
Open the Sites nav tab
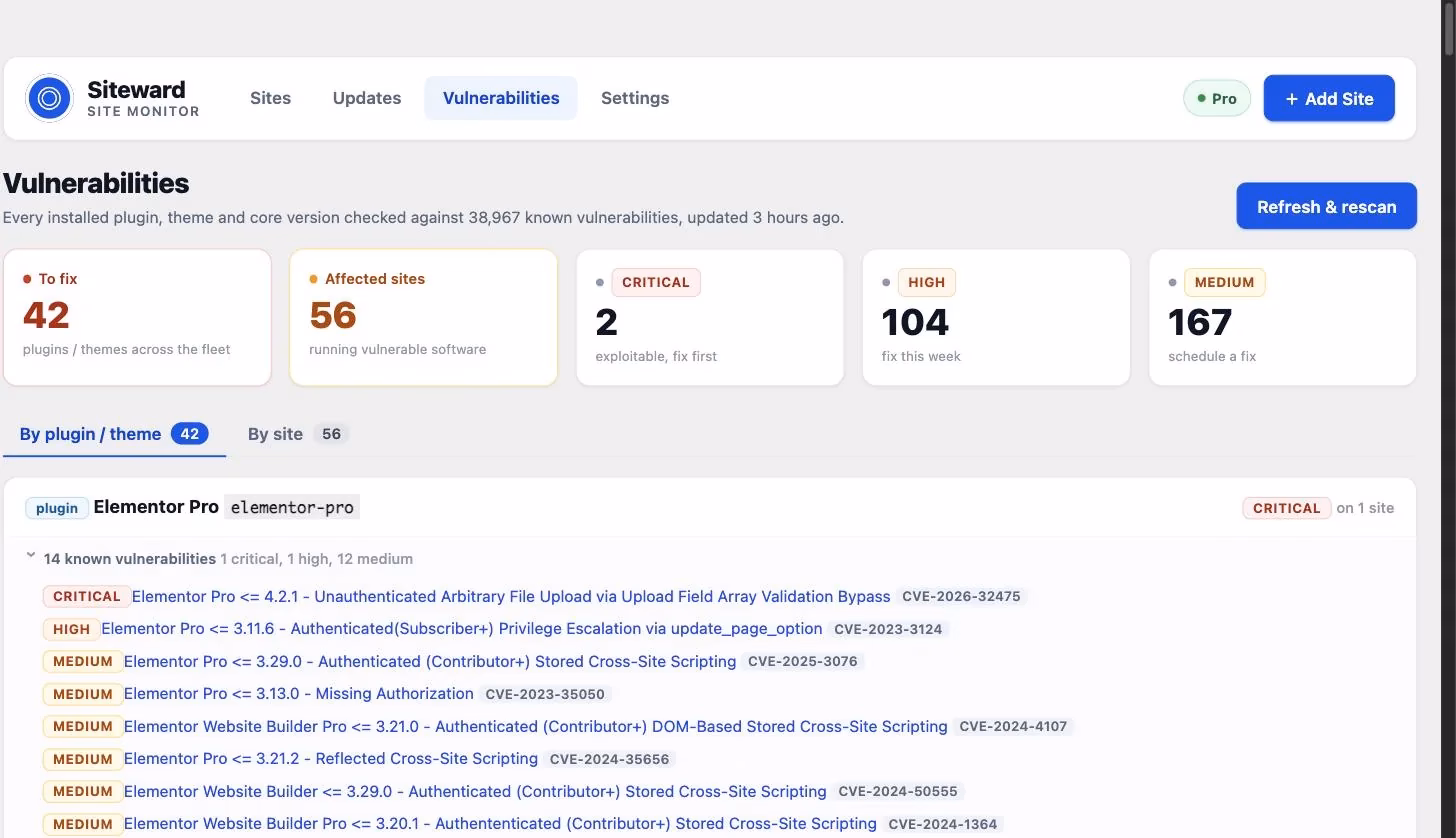270,98
